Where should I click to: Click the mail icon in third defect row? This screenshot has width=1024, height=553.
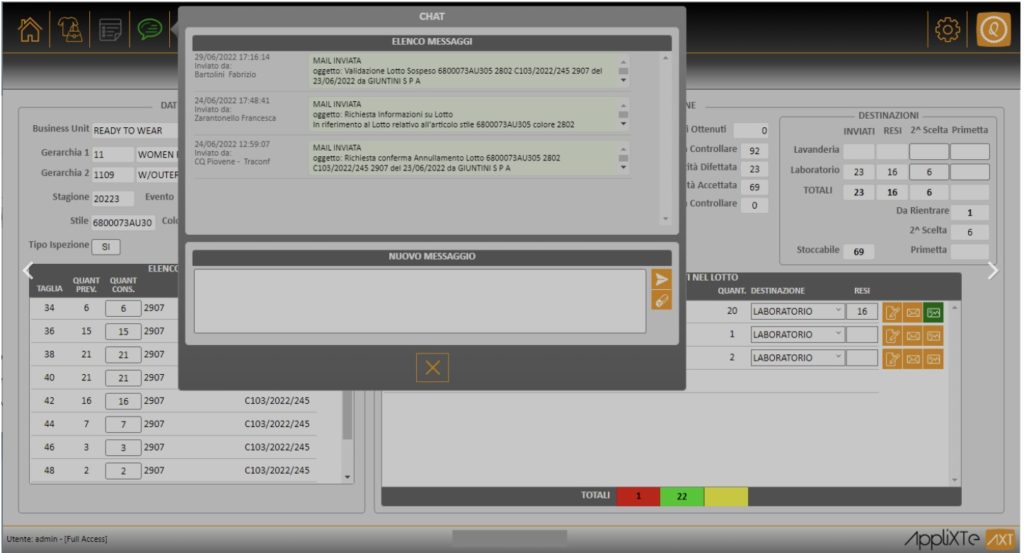[x=913, y=358]
